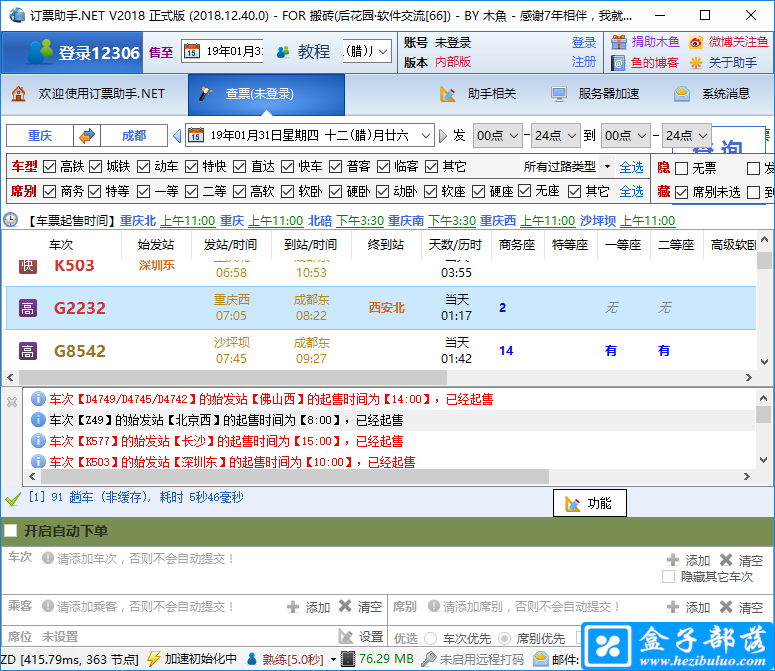Close the log panel with the X icon

pos(12,402)
